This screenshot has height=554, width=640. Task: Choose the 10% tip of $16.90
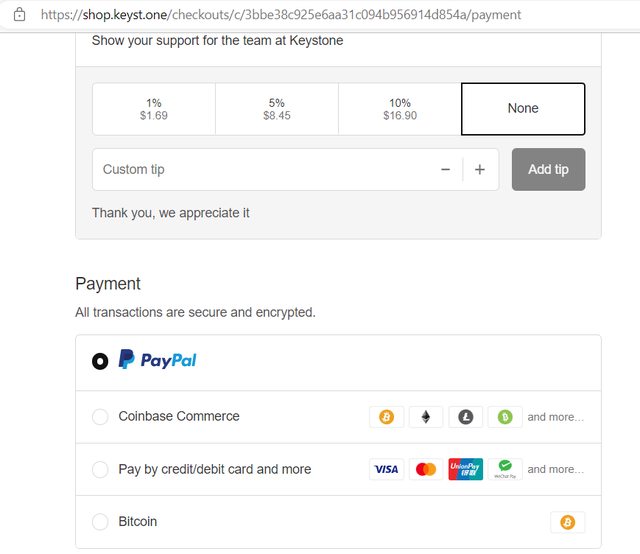[400, 109]
